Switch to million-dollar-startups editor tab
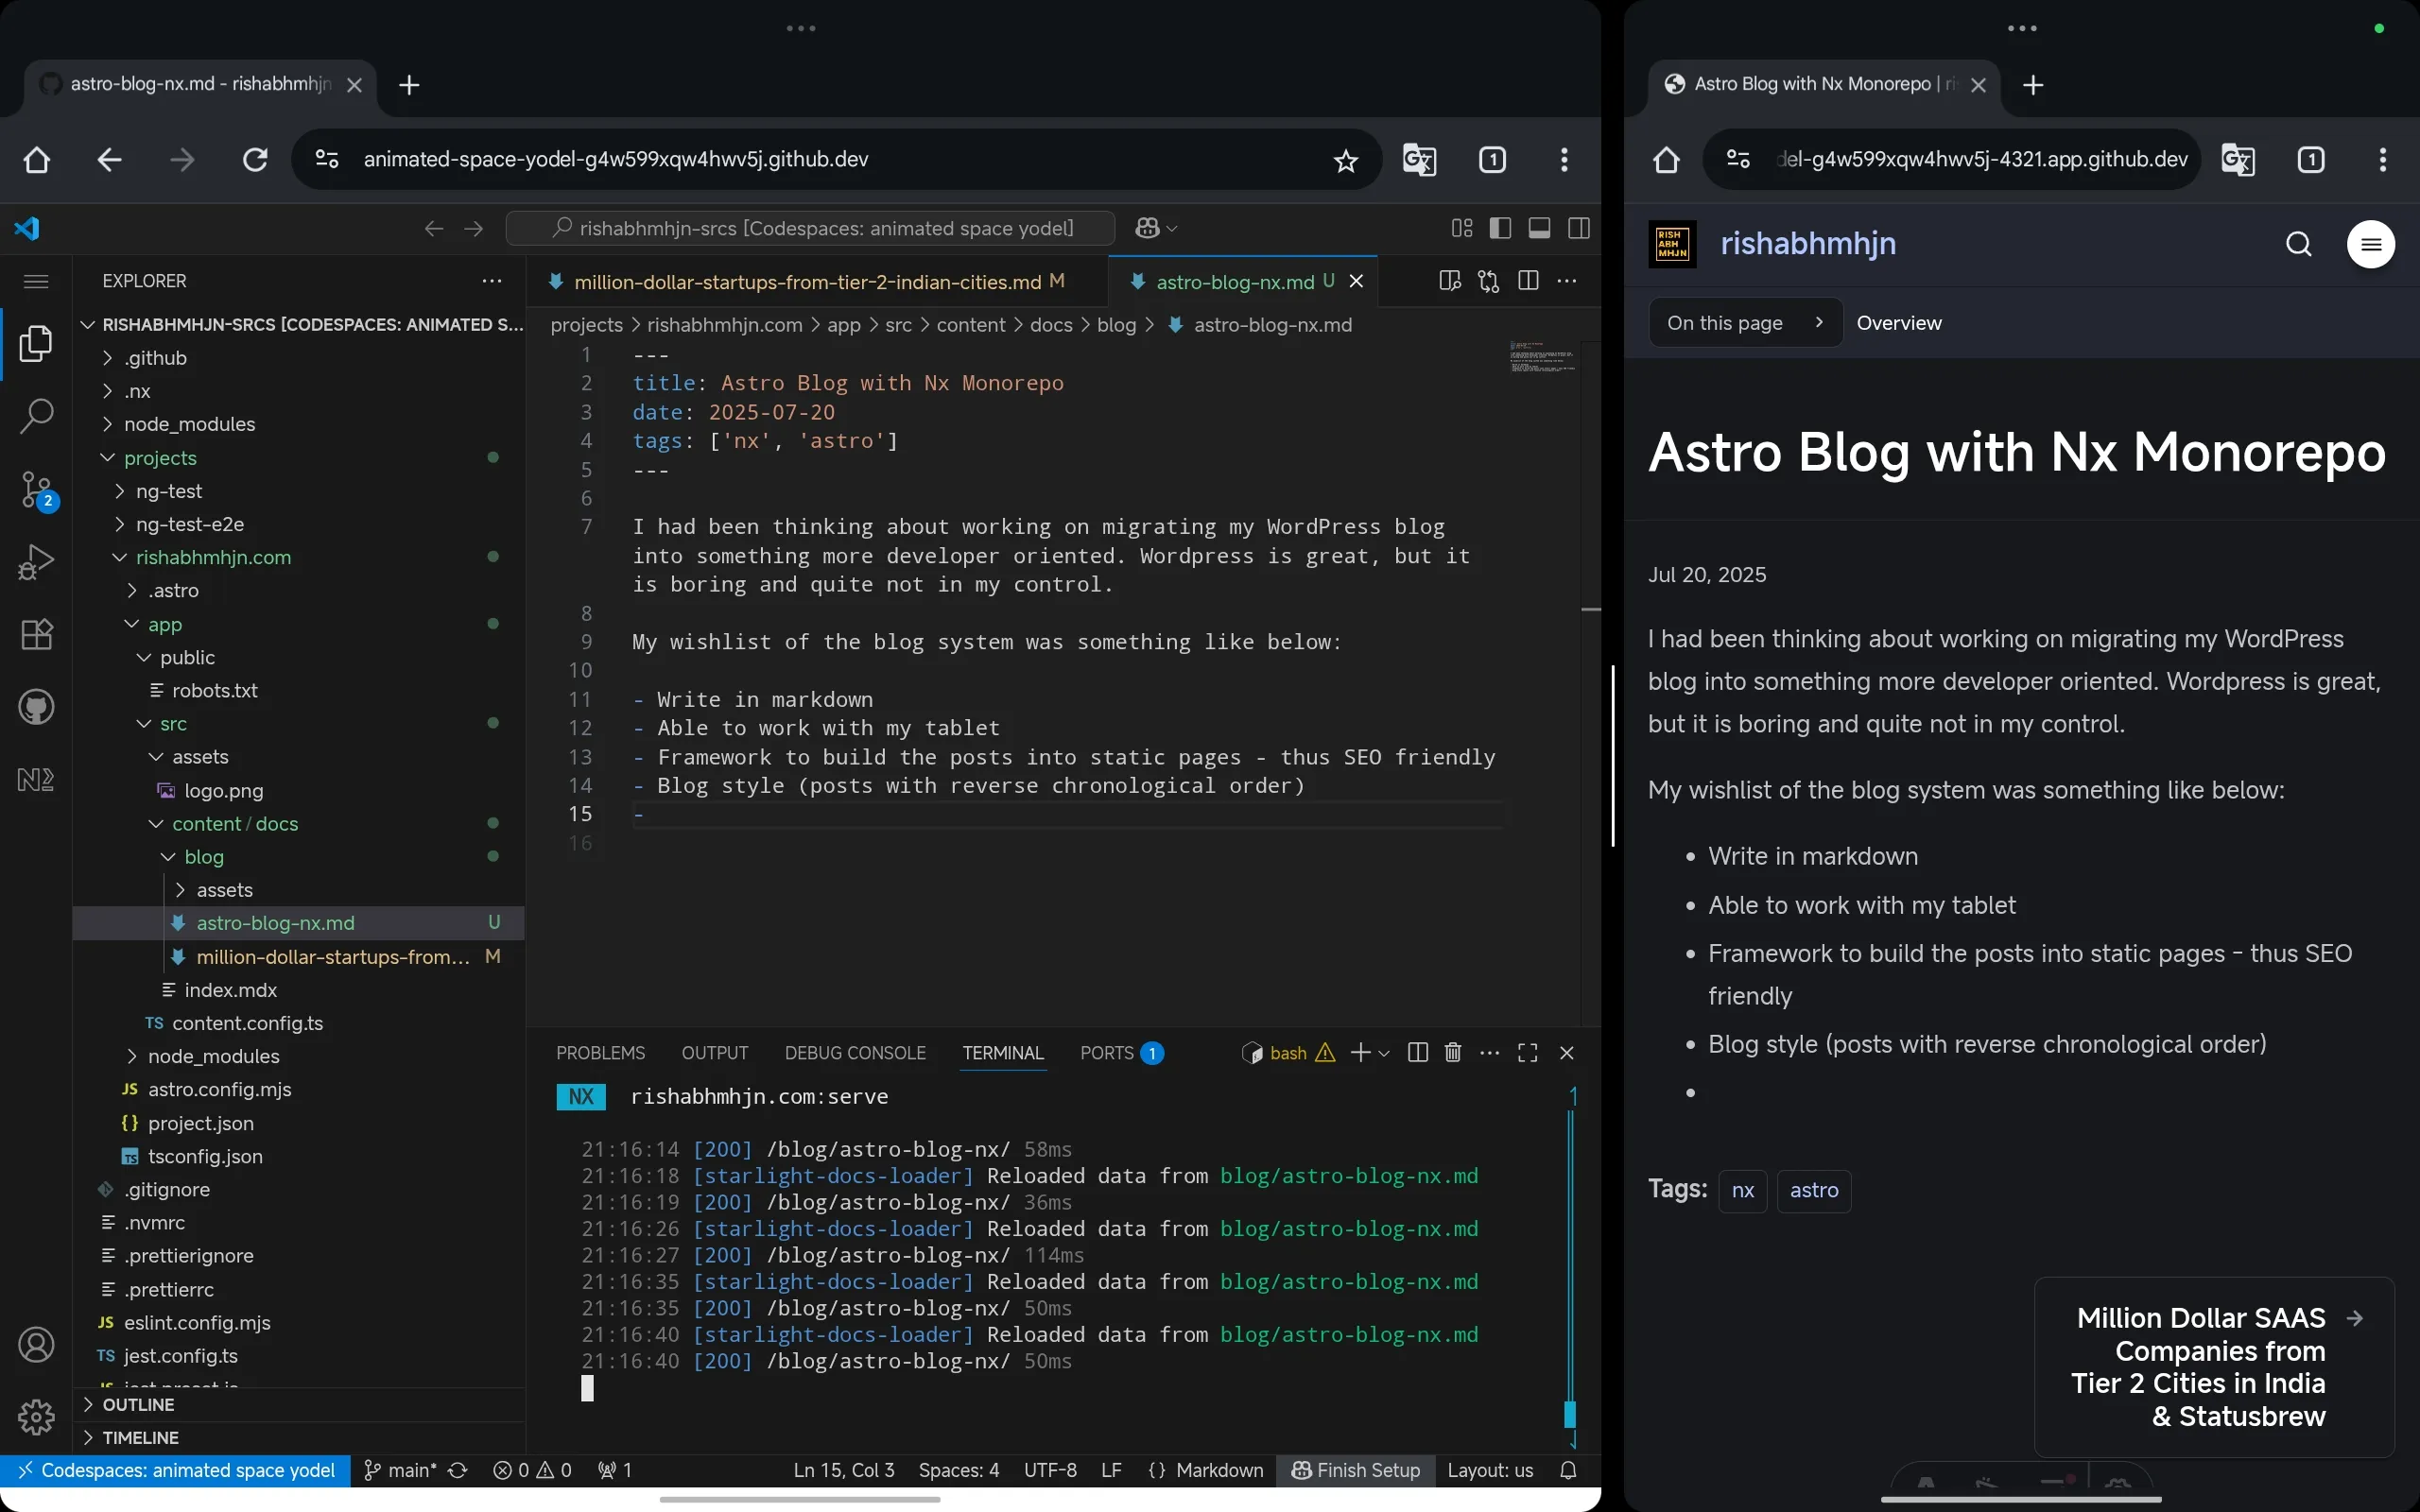This screenshot has height=1512, width=2420. [807, 282]
